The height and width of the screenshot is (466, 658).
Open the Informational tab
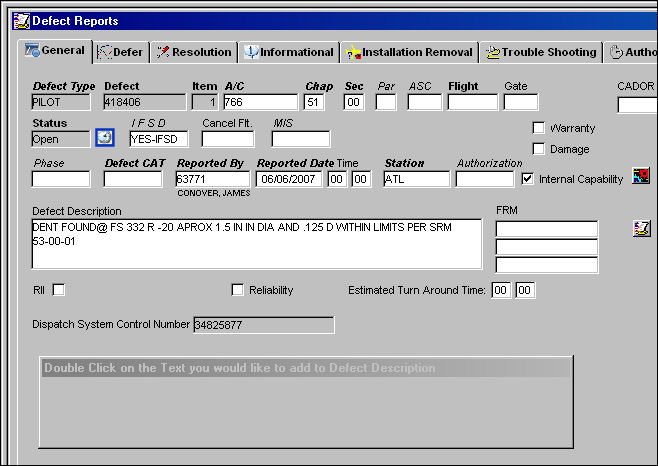coord(289,52)
